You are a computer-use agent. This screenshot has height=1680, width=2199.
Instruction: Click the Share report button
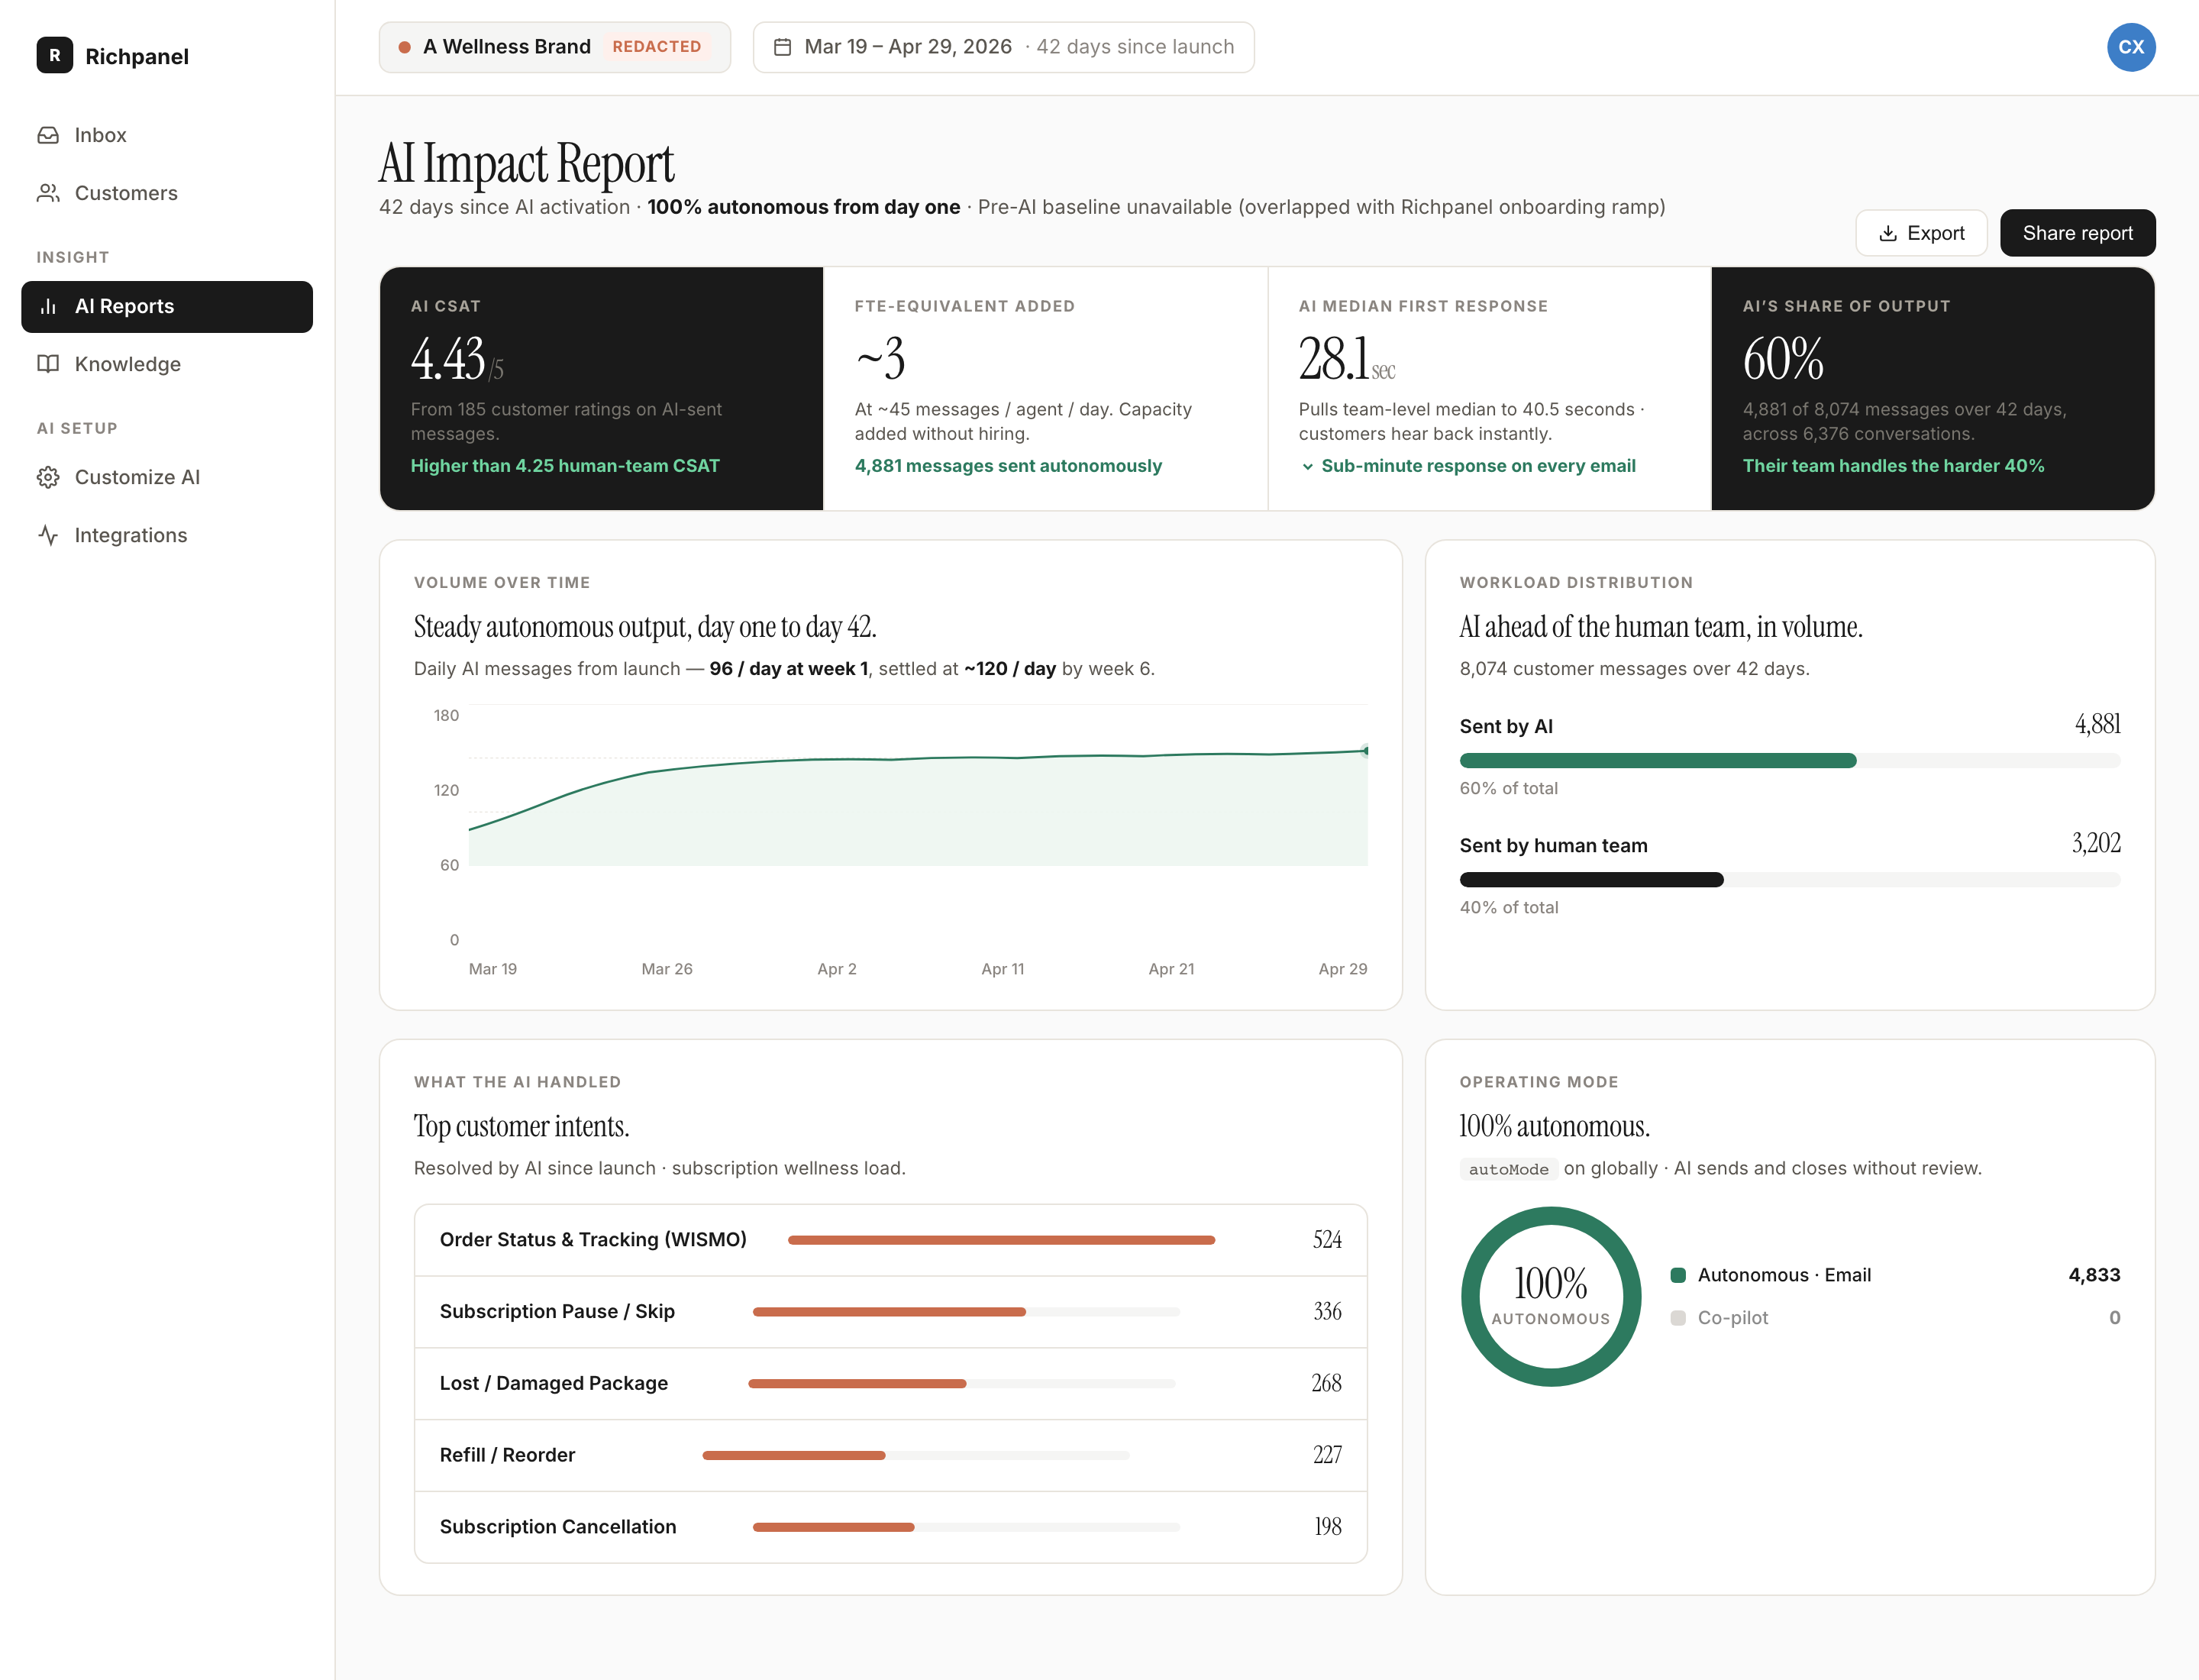point(2077,233)
